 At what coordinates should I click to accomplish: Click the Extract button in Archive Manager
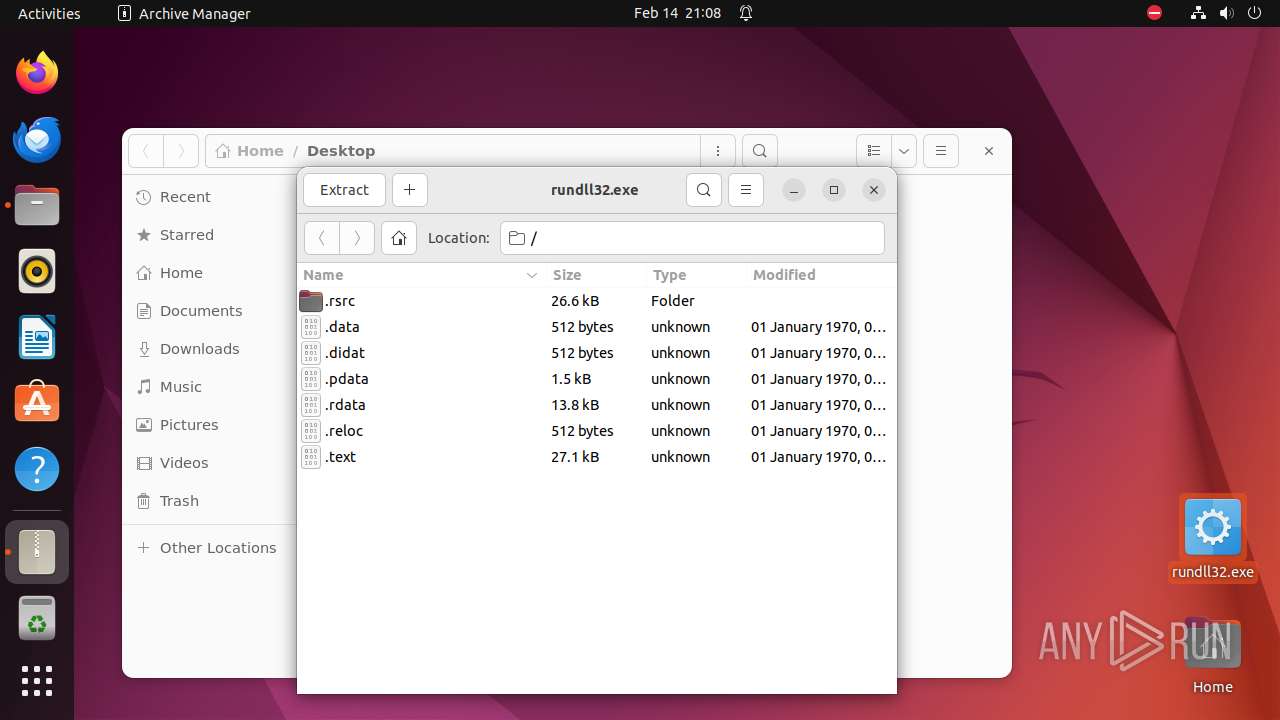point(344,190)
